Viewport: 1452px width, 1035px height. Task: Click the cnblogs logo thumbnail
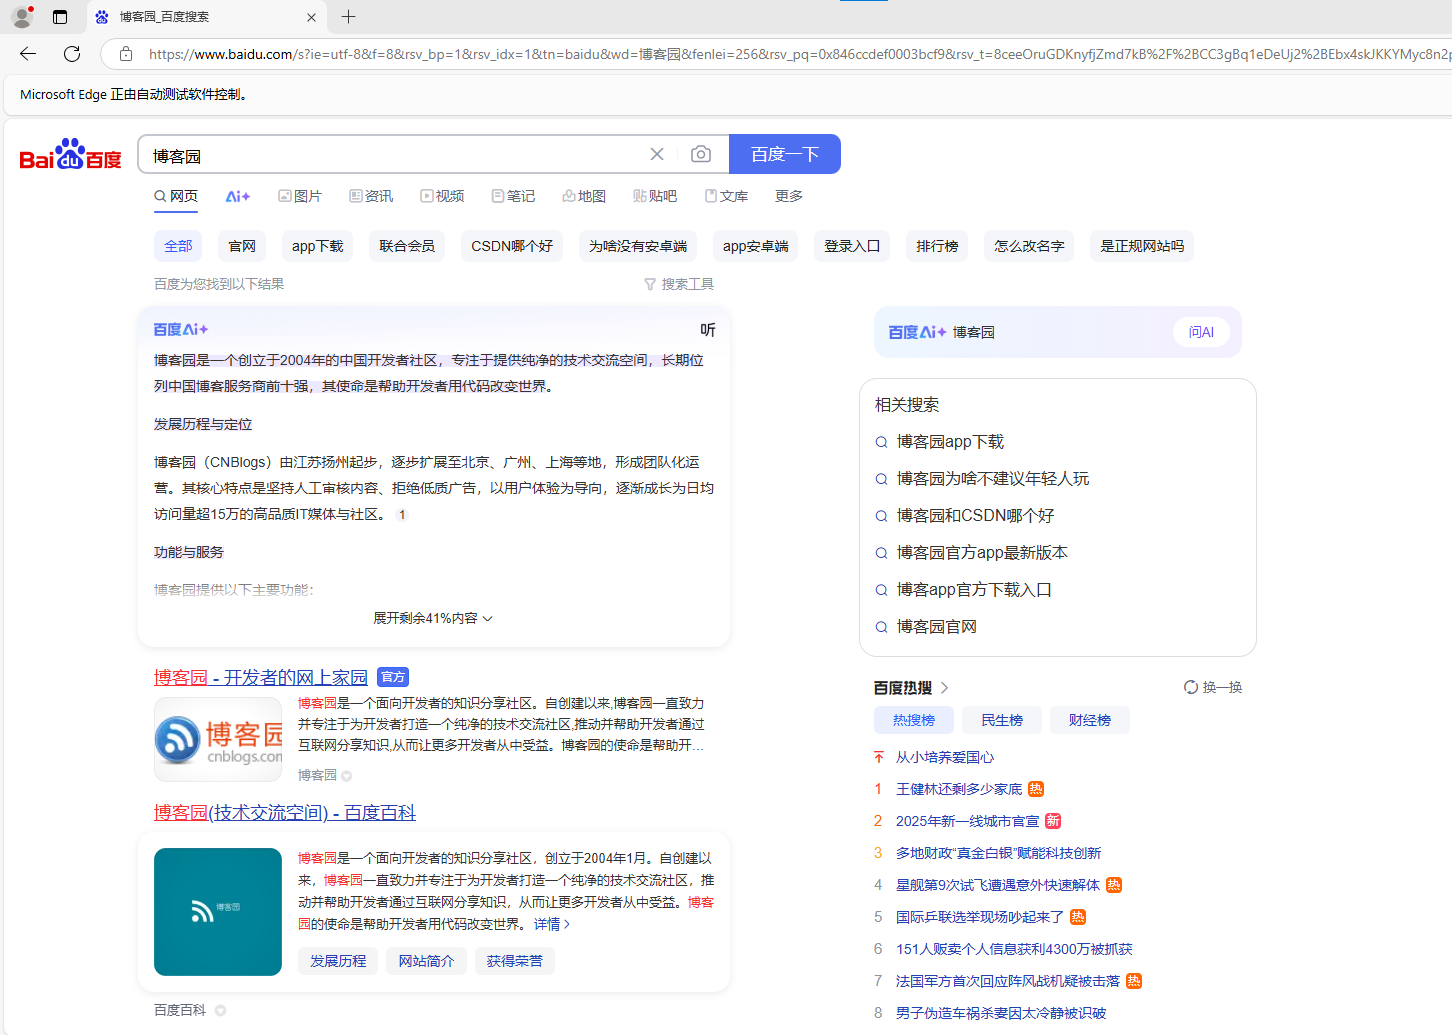(x=218, y=739)
